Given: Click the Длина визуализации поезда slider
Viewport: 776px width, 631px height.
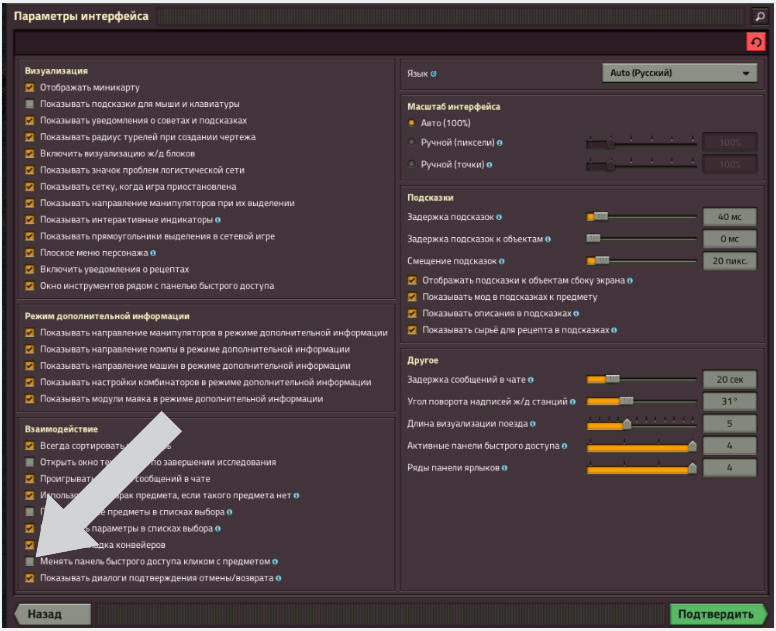Looking at the screenshot, I should (641, 424).
